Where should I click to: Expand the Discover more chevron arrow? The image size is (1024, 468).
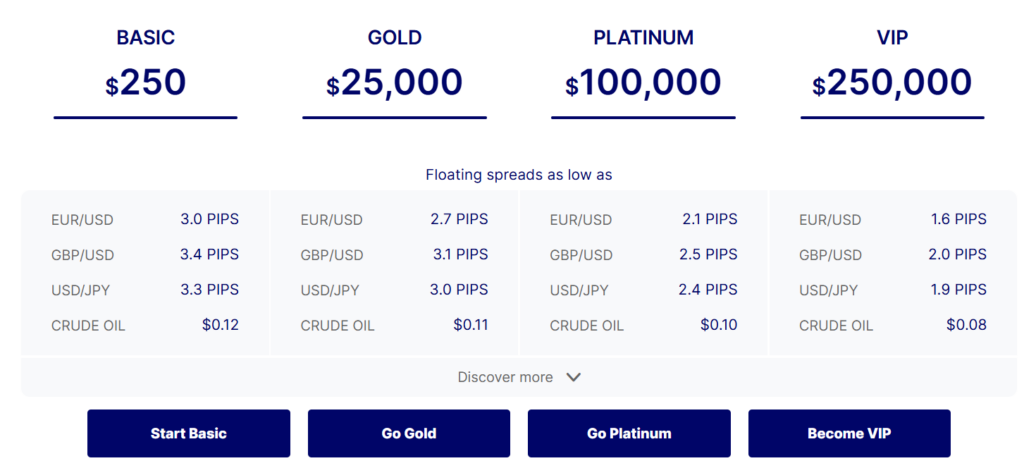pyautogui.click(x=573, y=378)
